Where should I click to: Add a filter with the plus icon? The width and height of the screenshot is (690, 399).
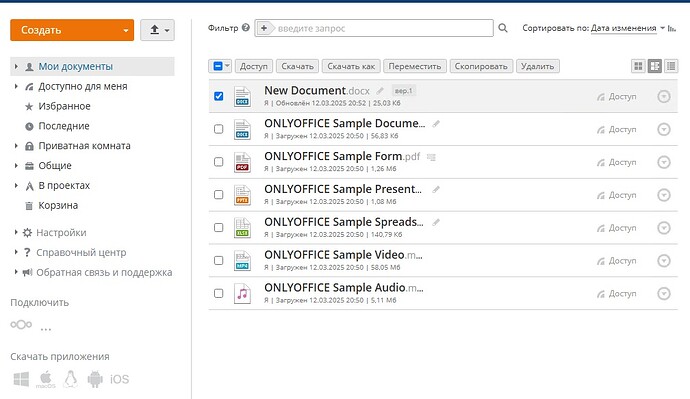264,28
